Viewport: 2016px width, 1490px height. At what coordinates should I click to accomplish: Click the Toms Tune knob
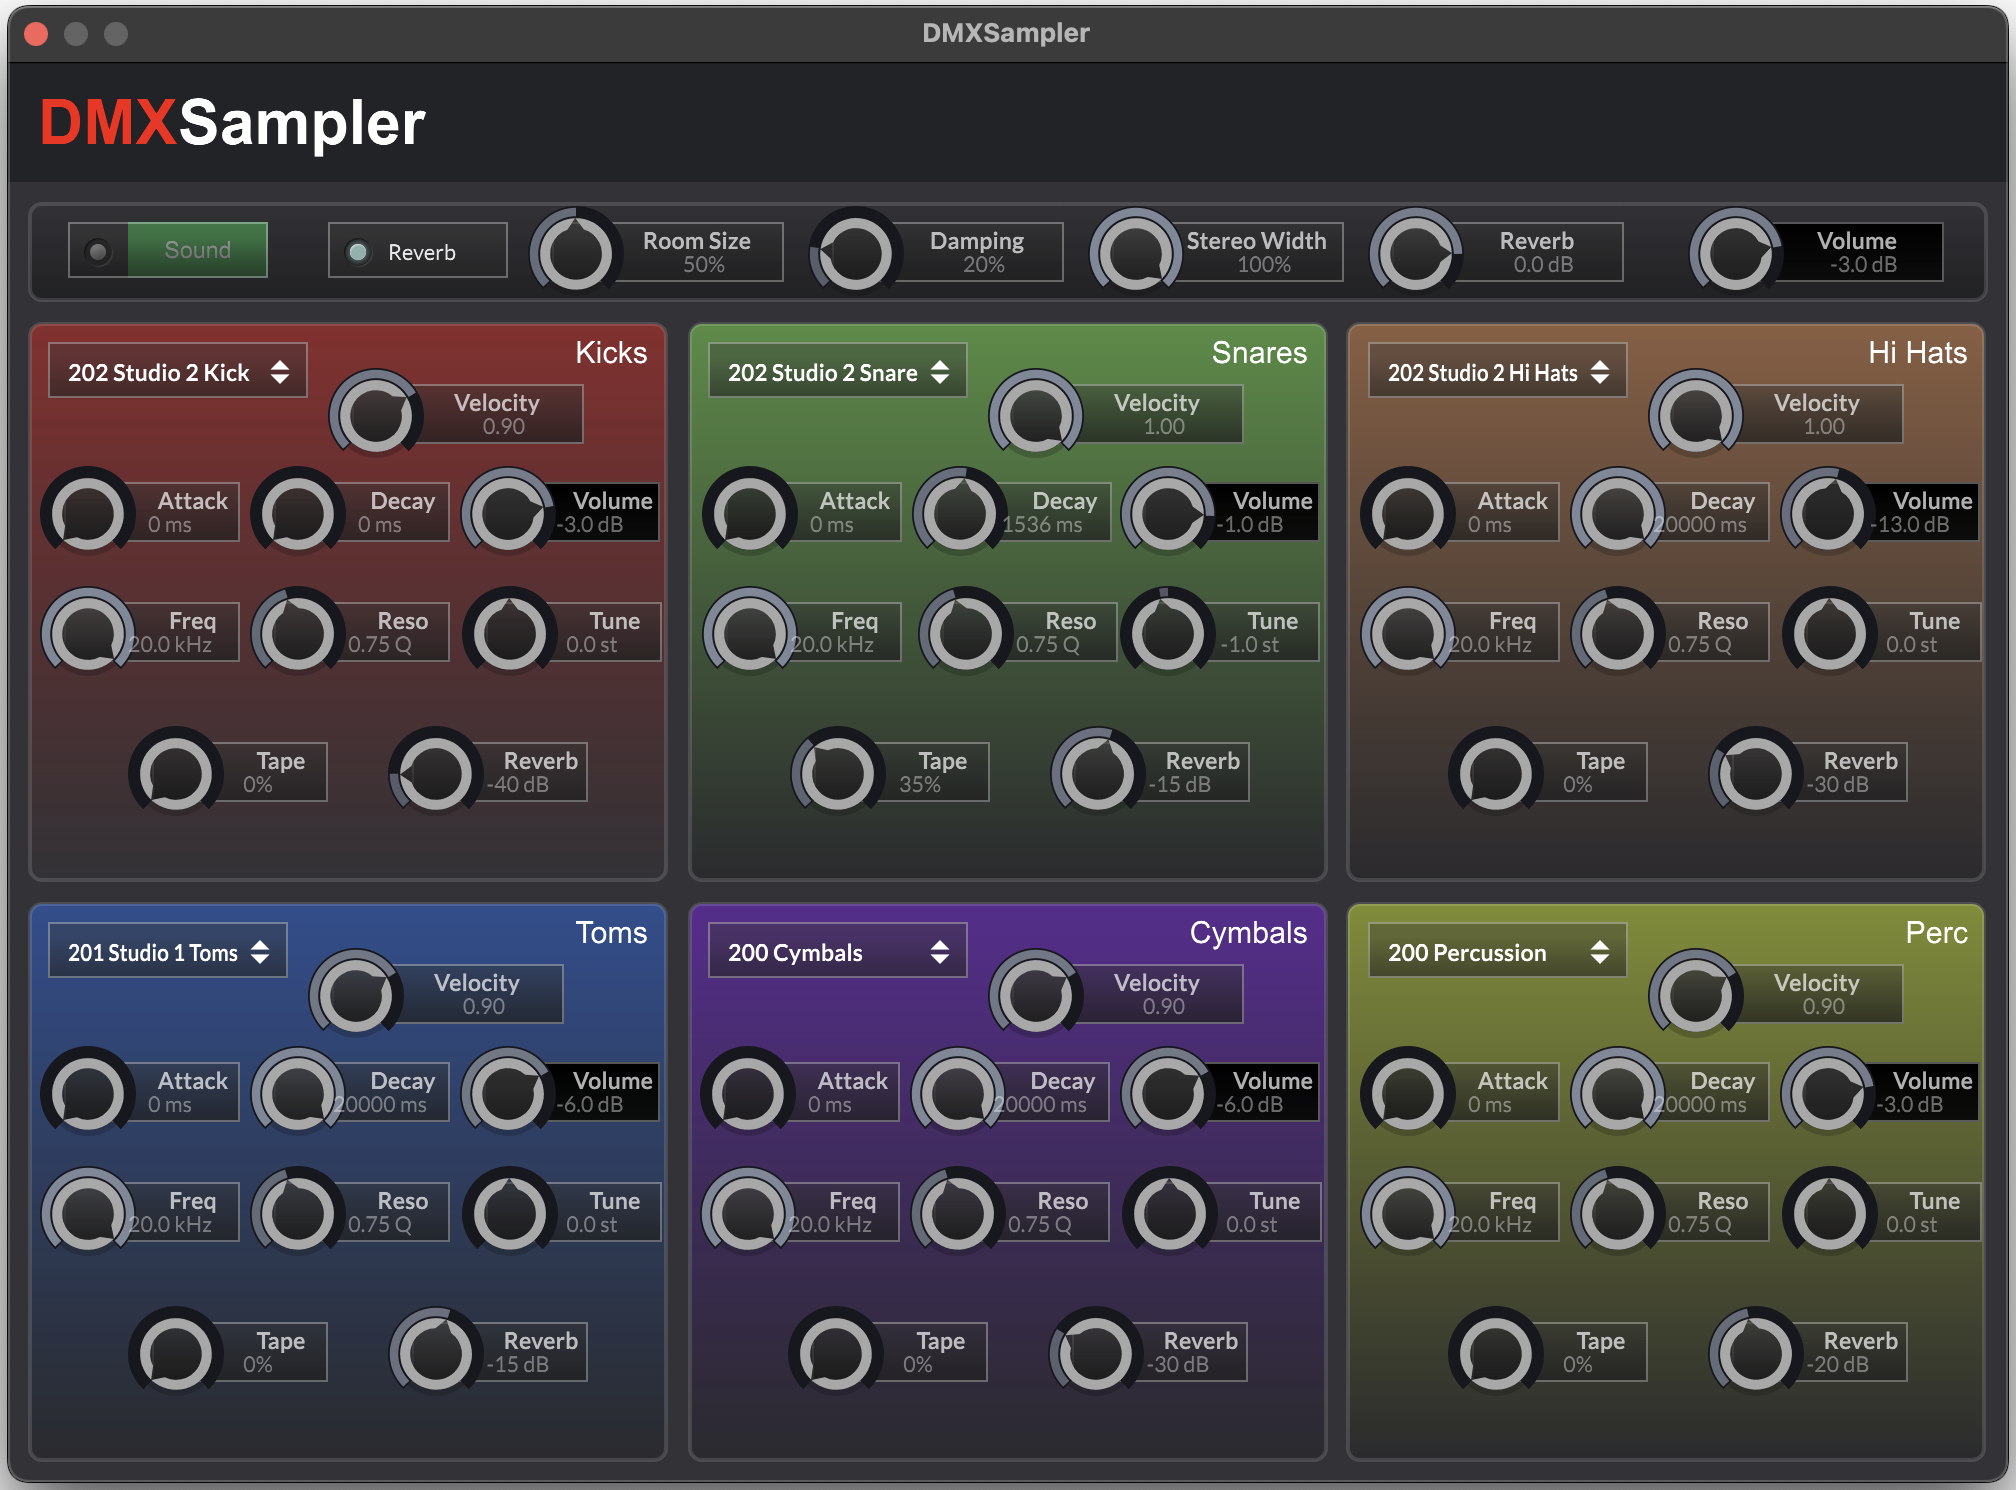pyautogui.click(x=510, y=1212)
